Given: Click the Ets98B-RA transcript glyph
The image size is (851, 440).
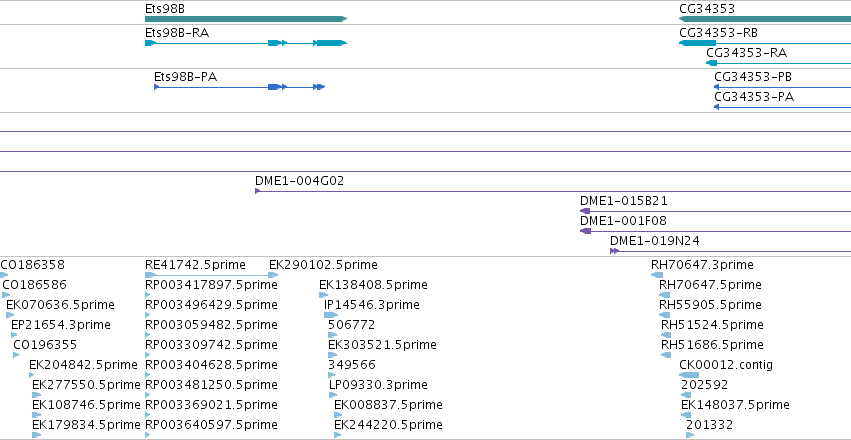Looking at the screenshot, I should click(x=246, y=43).
